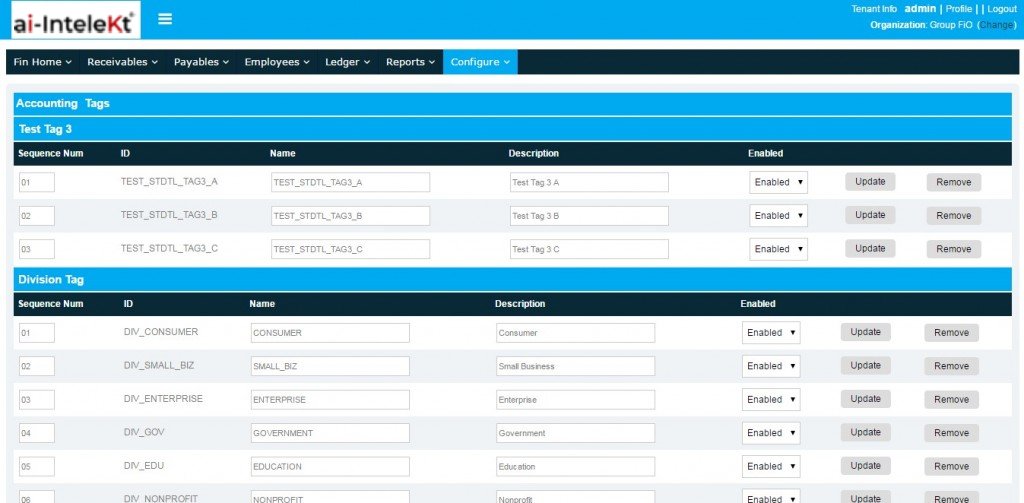Open the Employees menu
The width and height of the screenshot is (1024, 503).
(277, 62)
